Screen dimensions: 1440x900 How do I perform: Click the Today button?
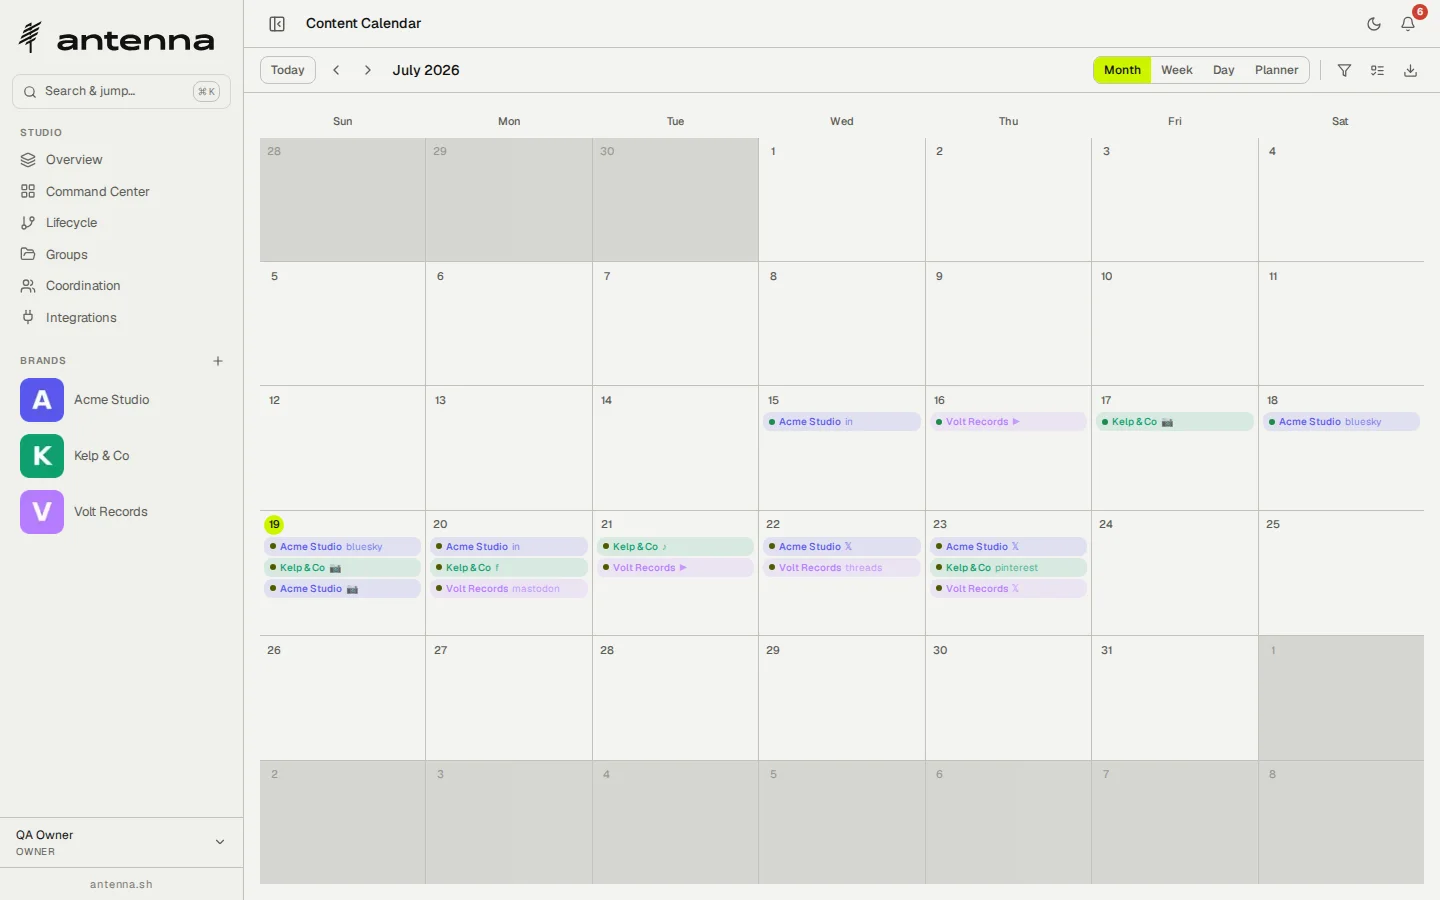(288, 70)
